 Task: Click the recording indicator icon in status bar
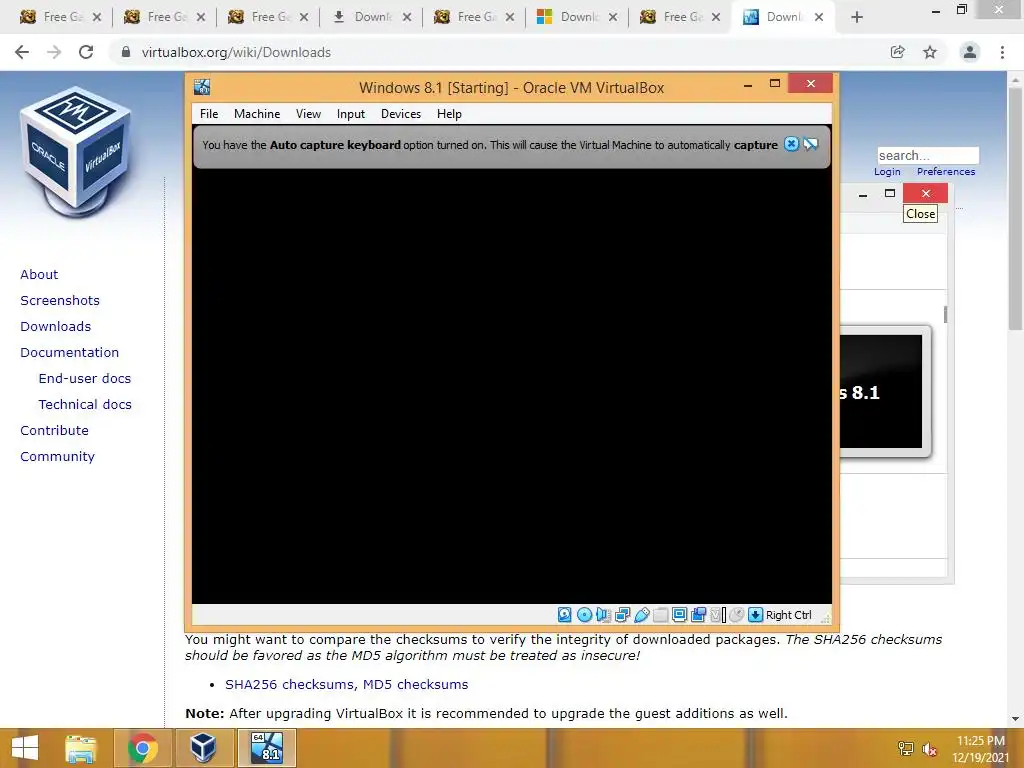click(699, 615)
